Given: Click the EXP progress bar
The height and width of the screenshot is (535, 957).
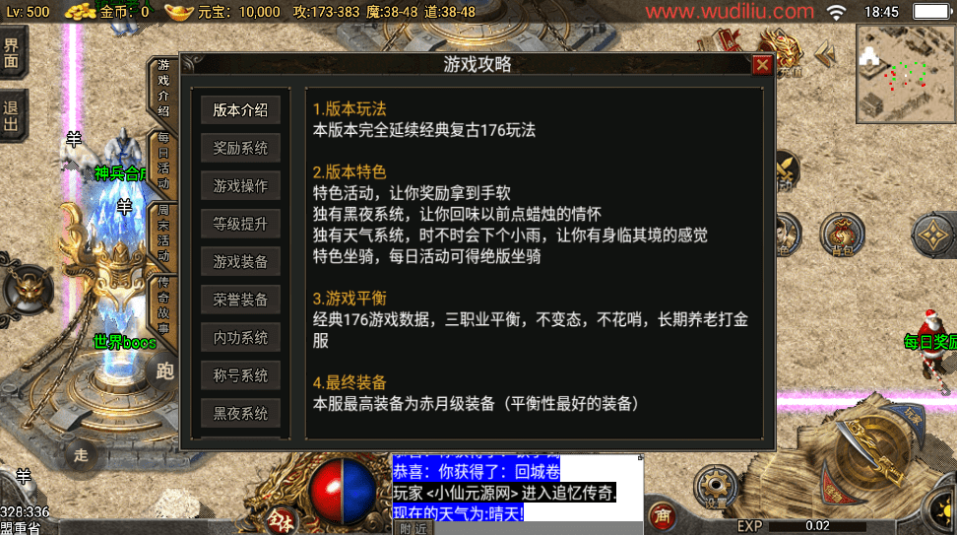Looking at the screenshot, I should point(817,525).
